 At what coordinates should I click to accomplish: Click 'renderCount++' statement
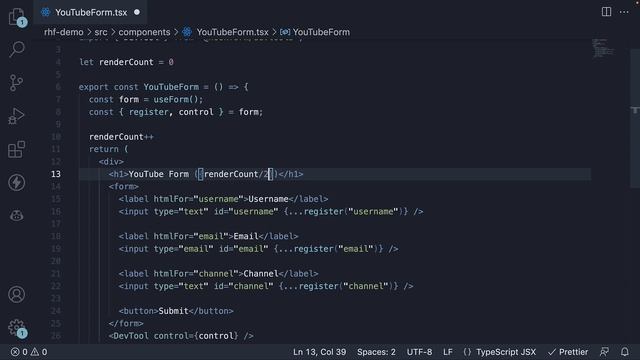(x=121, y=137)
